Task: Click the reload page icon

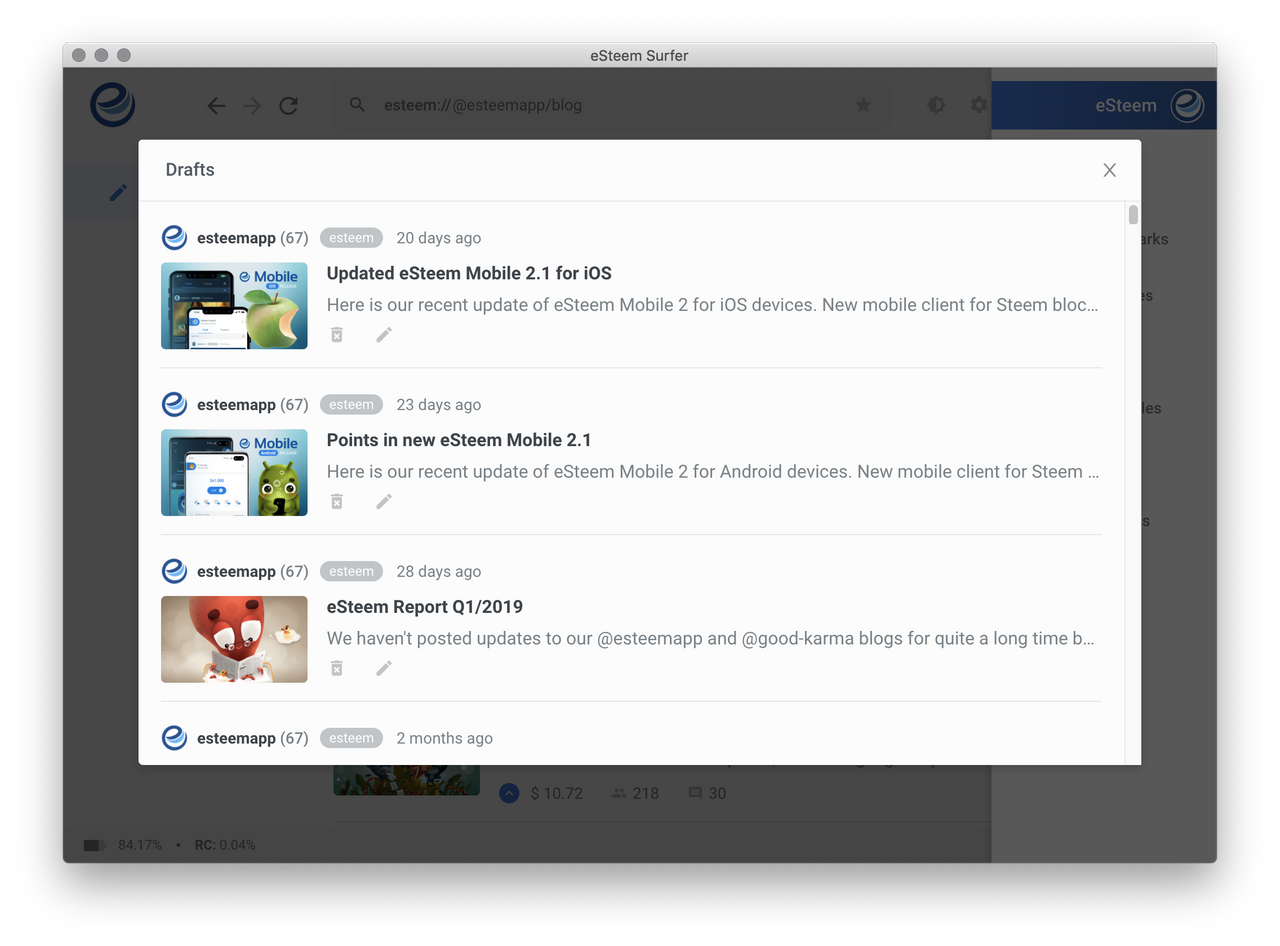Action: tap(289, 105)
